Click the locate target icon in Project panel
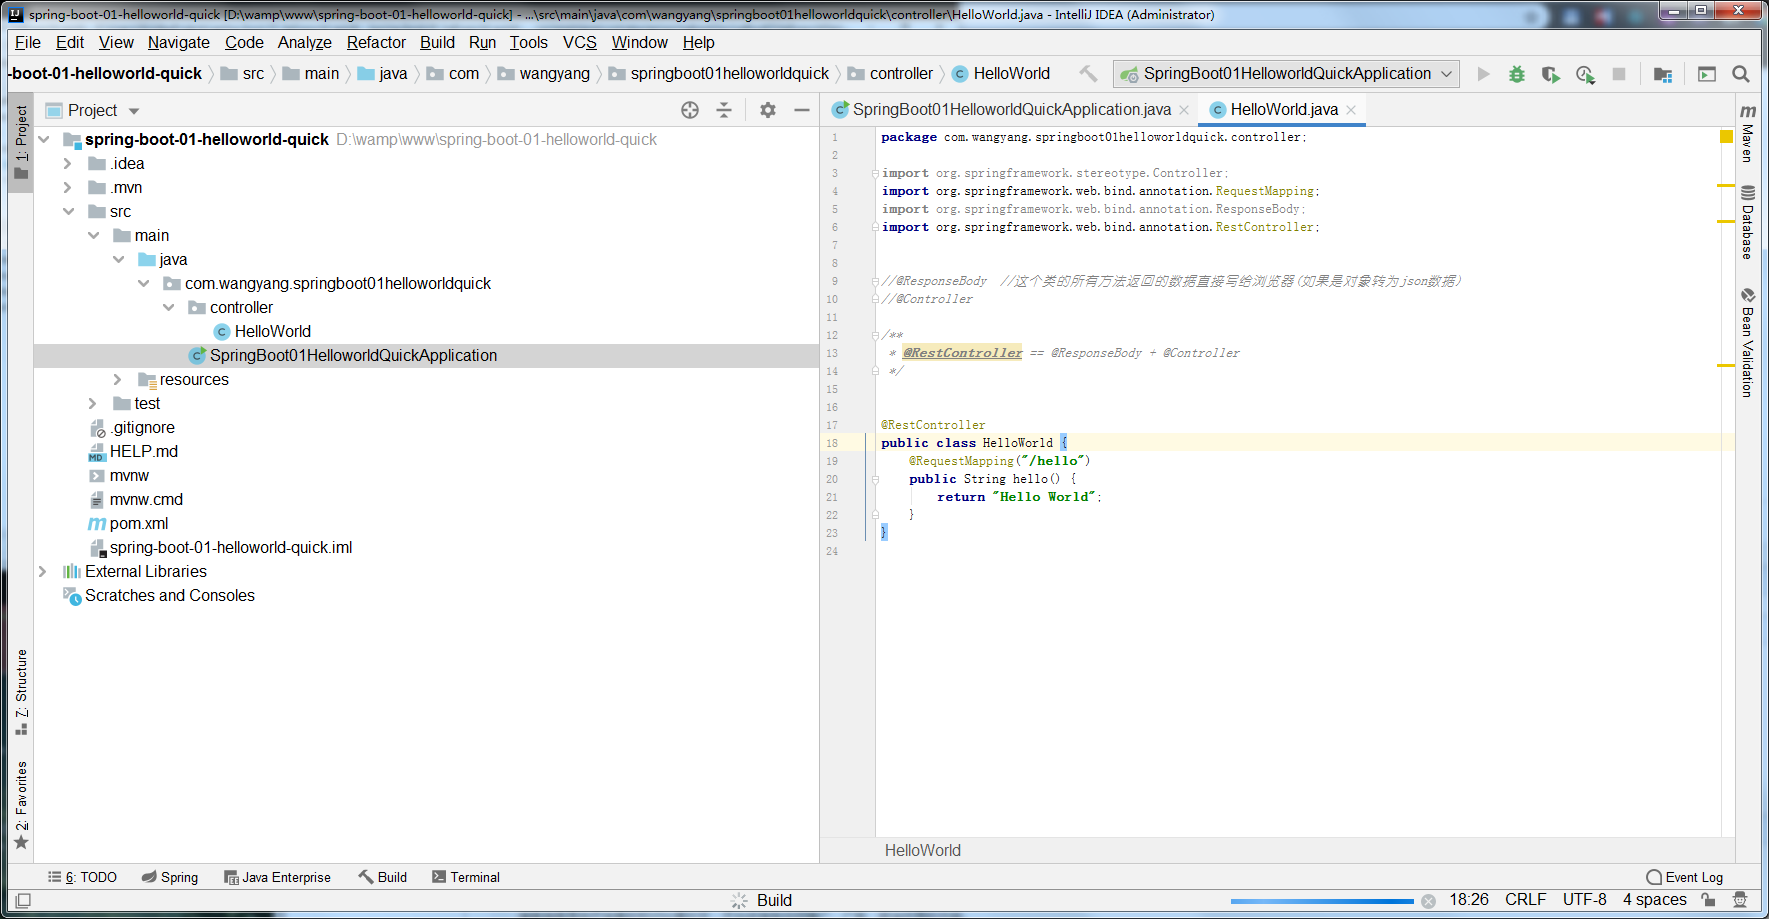Image resolution: width=1769 pixels, height=919 pixels. 690,110
